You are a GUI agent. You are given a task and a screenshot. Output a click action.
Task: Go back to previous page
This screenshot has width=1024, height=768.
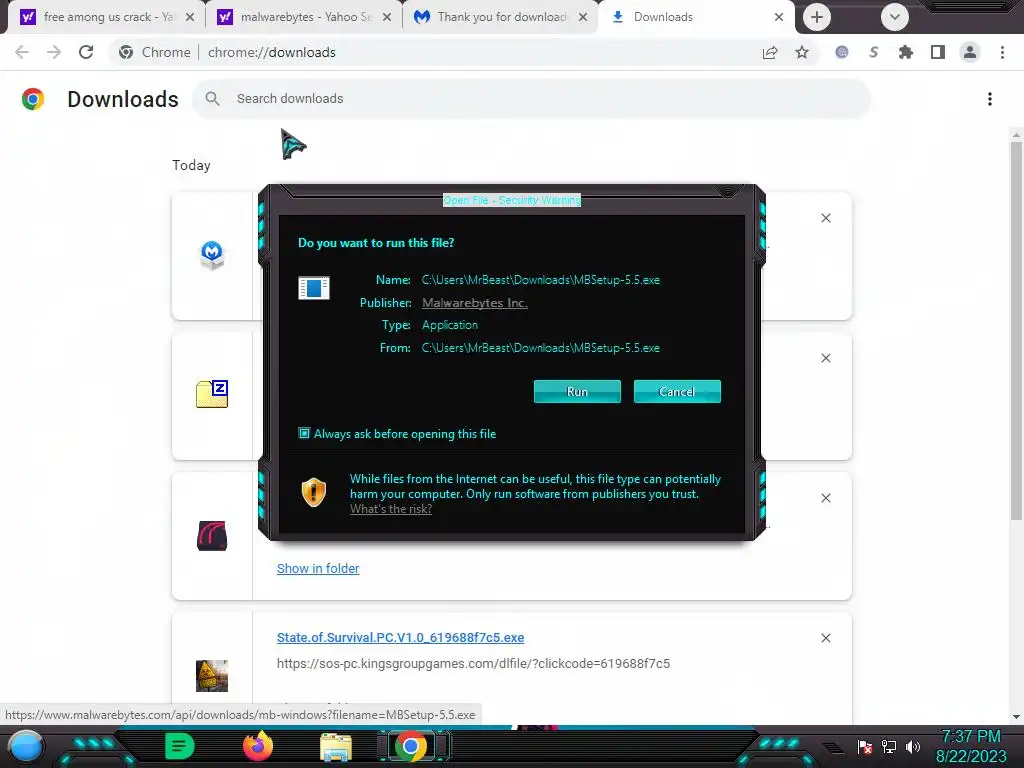click(22, 52)
